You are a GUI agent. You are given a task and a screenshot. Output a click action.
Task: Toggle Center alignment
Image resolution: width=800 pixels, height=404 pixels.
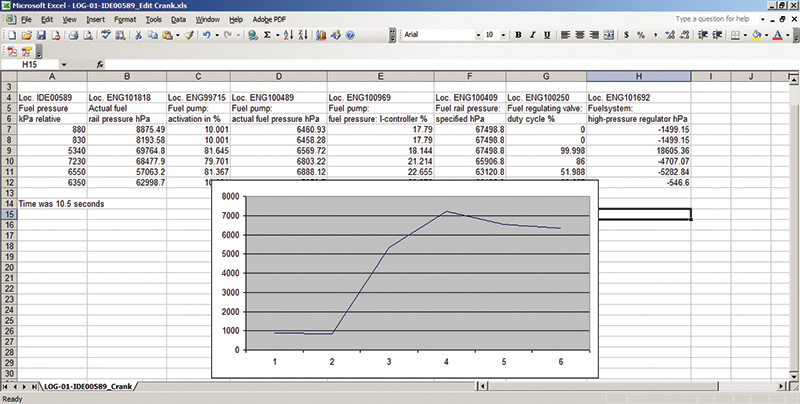click(580, 35)
